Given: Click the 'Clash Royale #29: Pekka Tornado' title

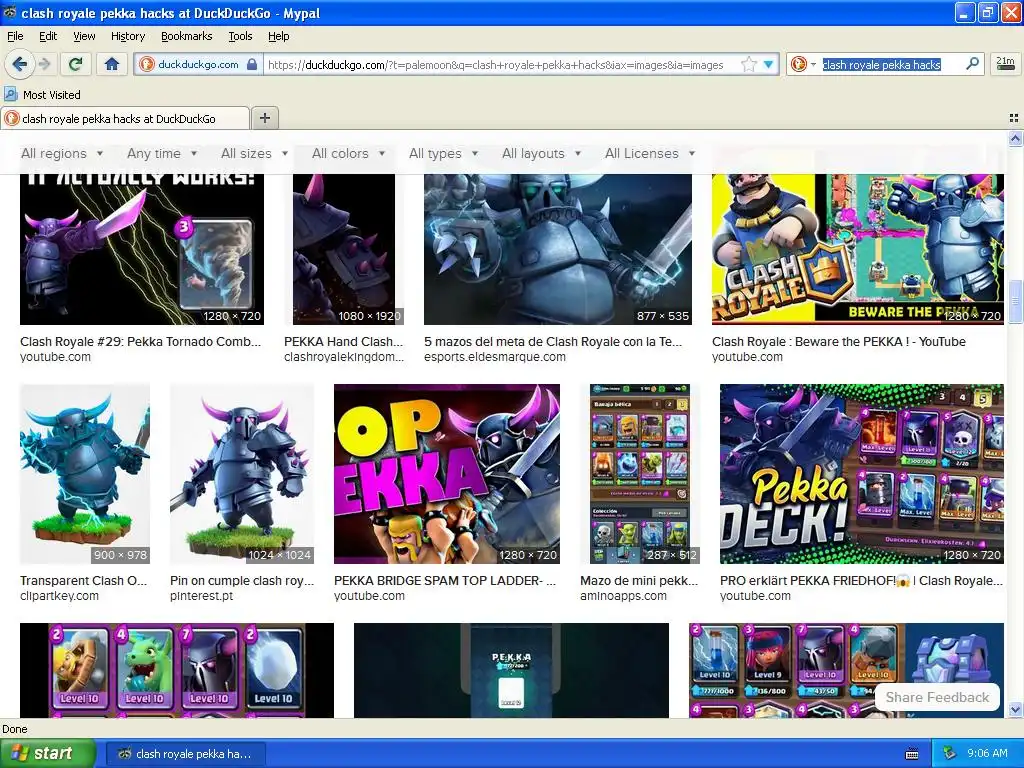Looking at the screenshot, I should click(x=140, y=342).
